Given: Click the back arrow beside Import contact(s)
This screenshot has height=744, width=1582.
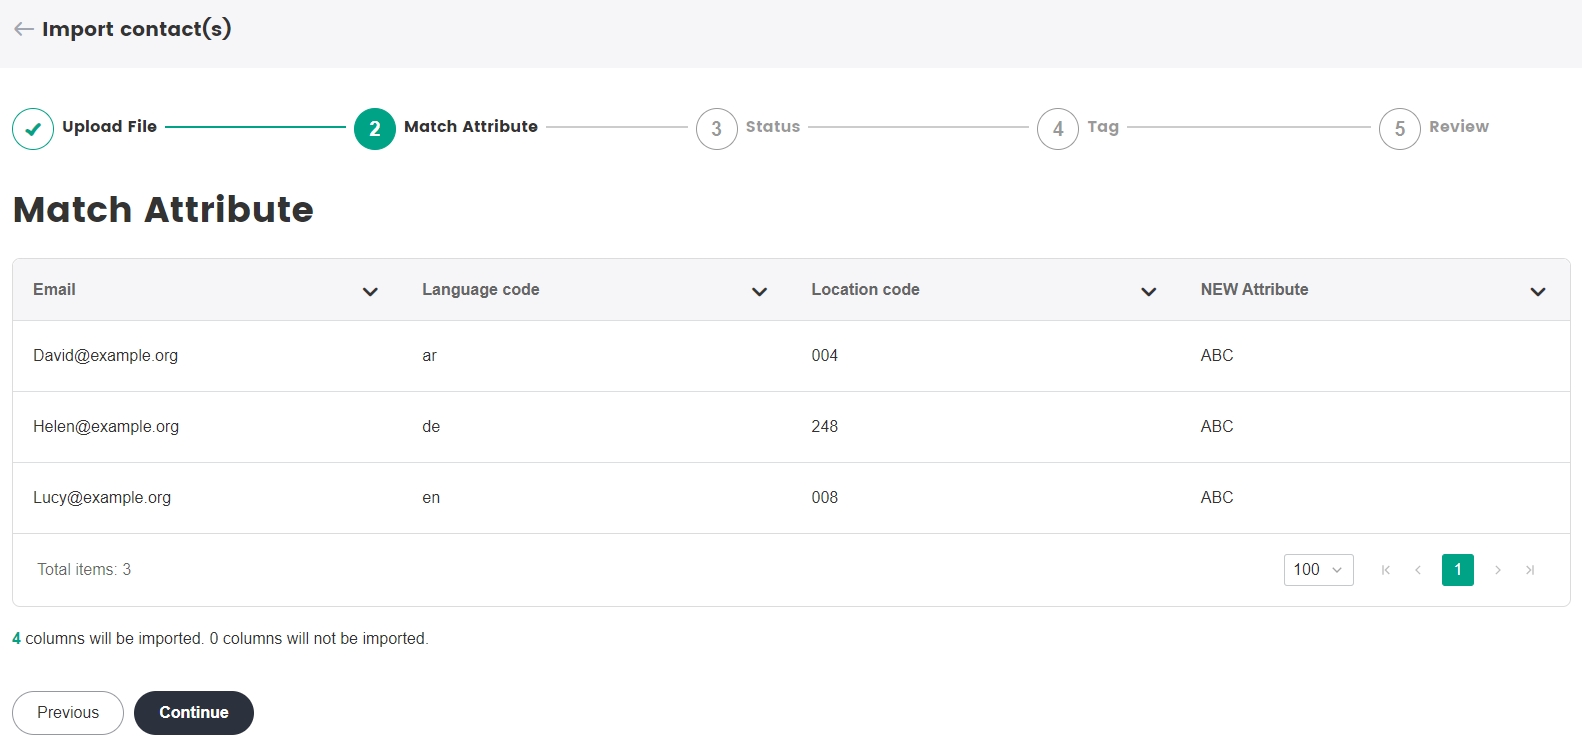Looking at the screenshot, I should [x=24, y=29].
